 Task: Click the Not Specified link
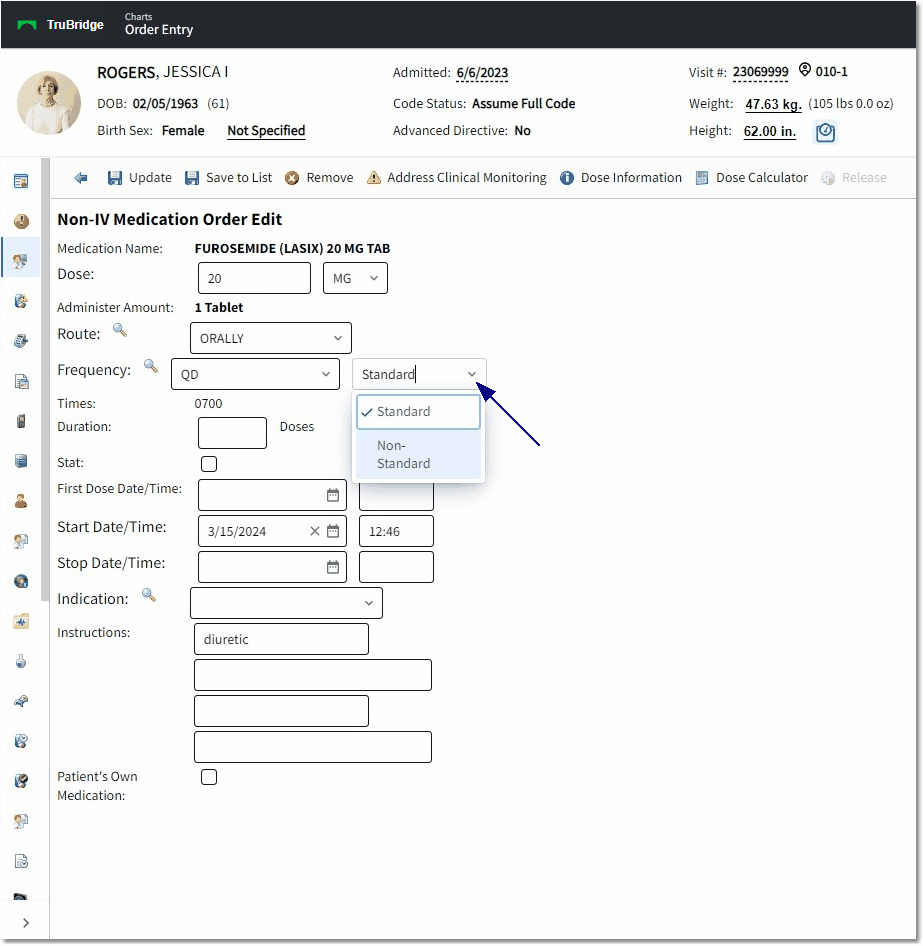tap(266, 131)
